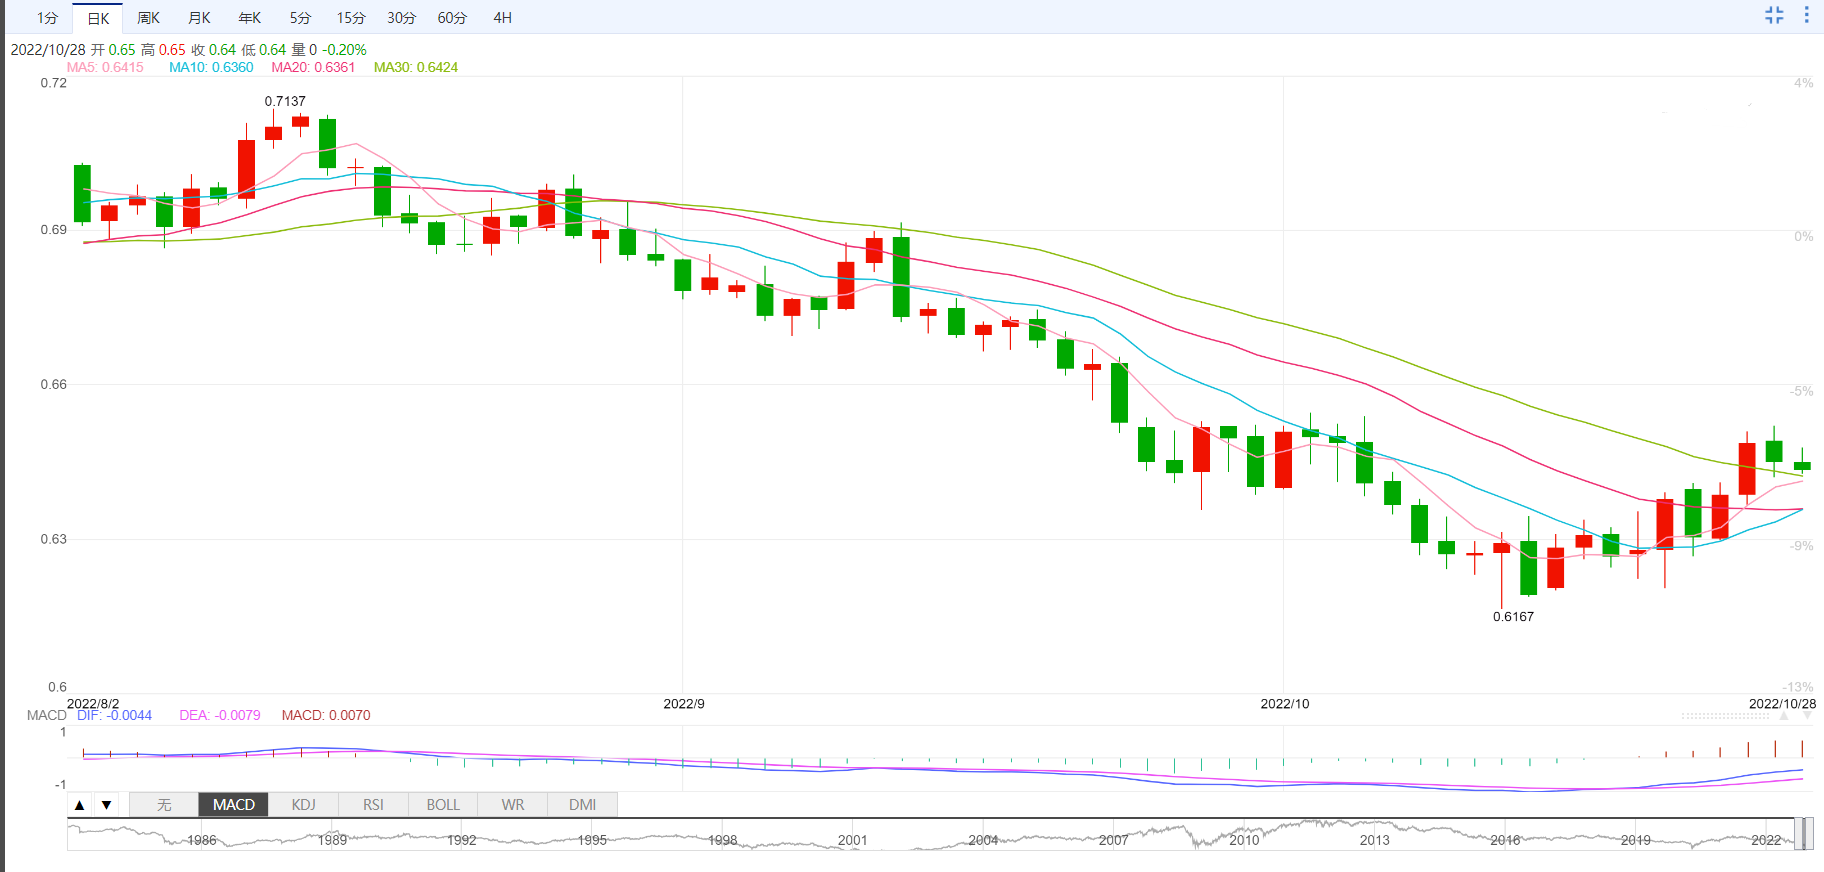Click the 2022/8/2 start date label

pos(93,703)
